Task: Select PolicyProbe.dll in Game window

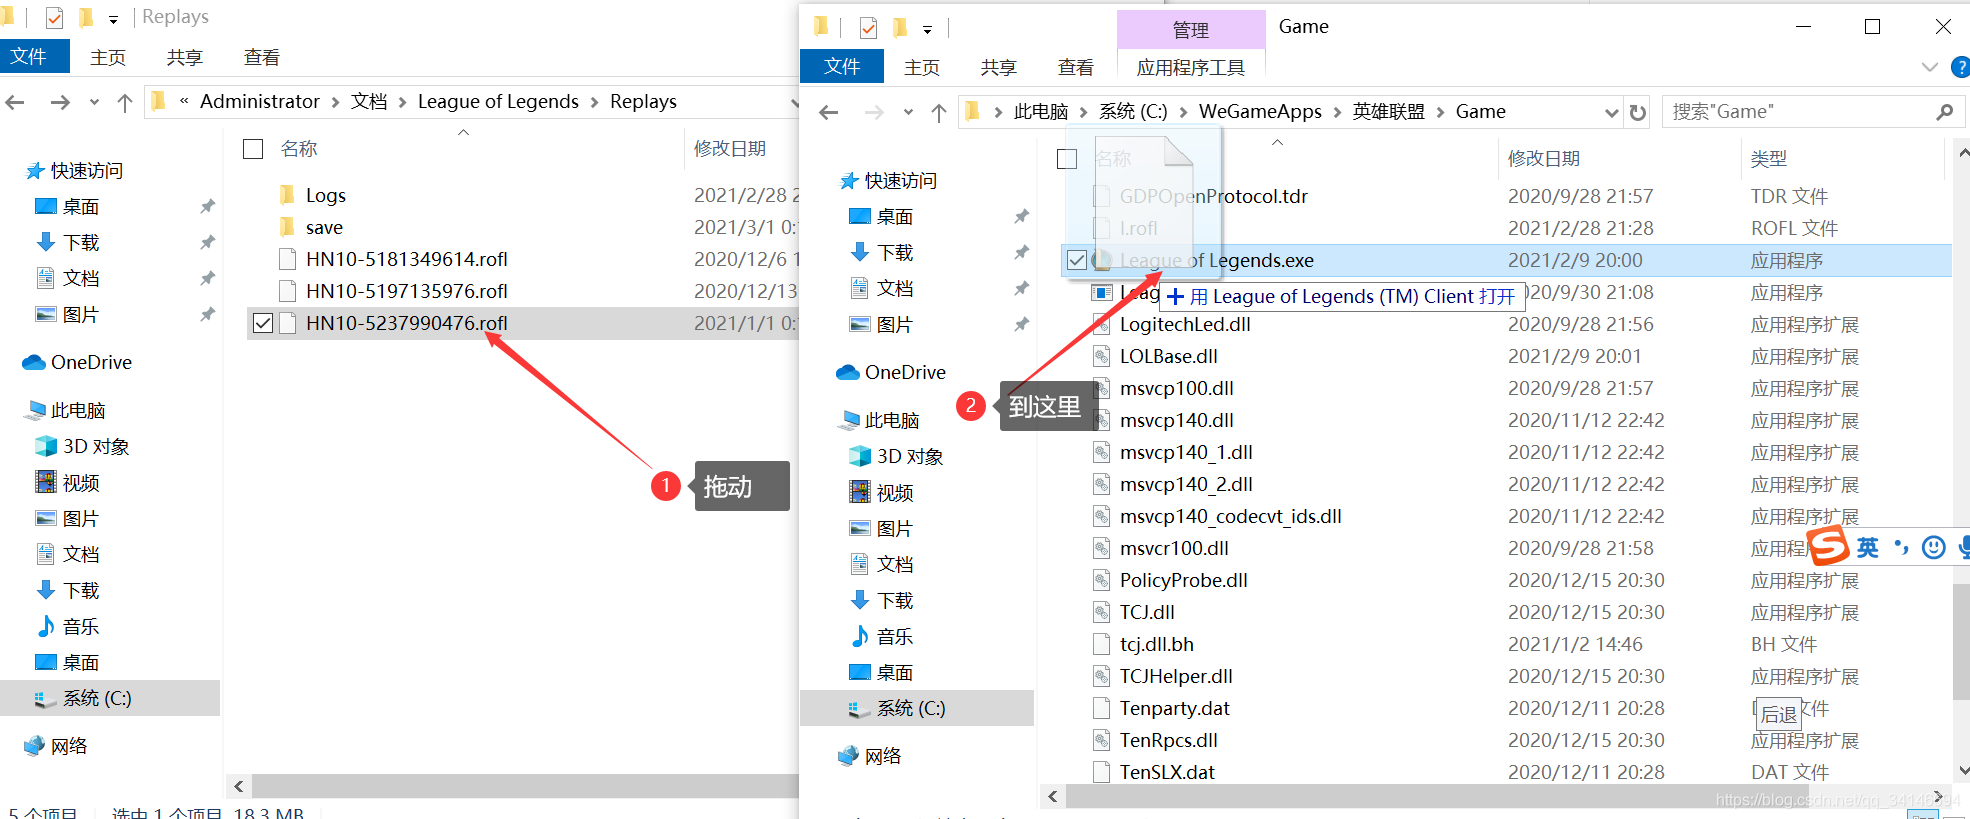Action: click(x=1183, y=580)
